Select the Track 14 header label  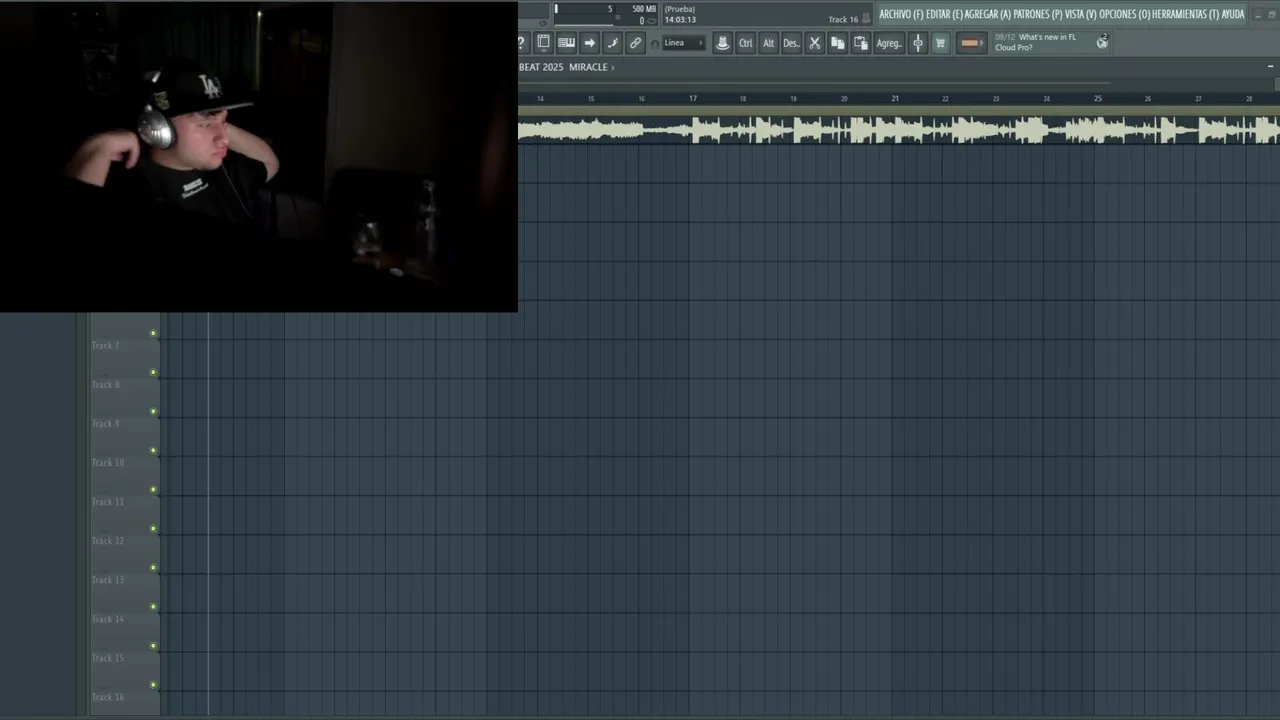[x=108, y=619]
